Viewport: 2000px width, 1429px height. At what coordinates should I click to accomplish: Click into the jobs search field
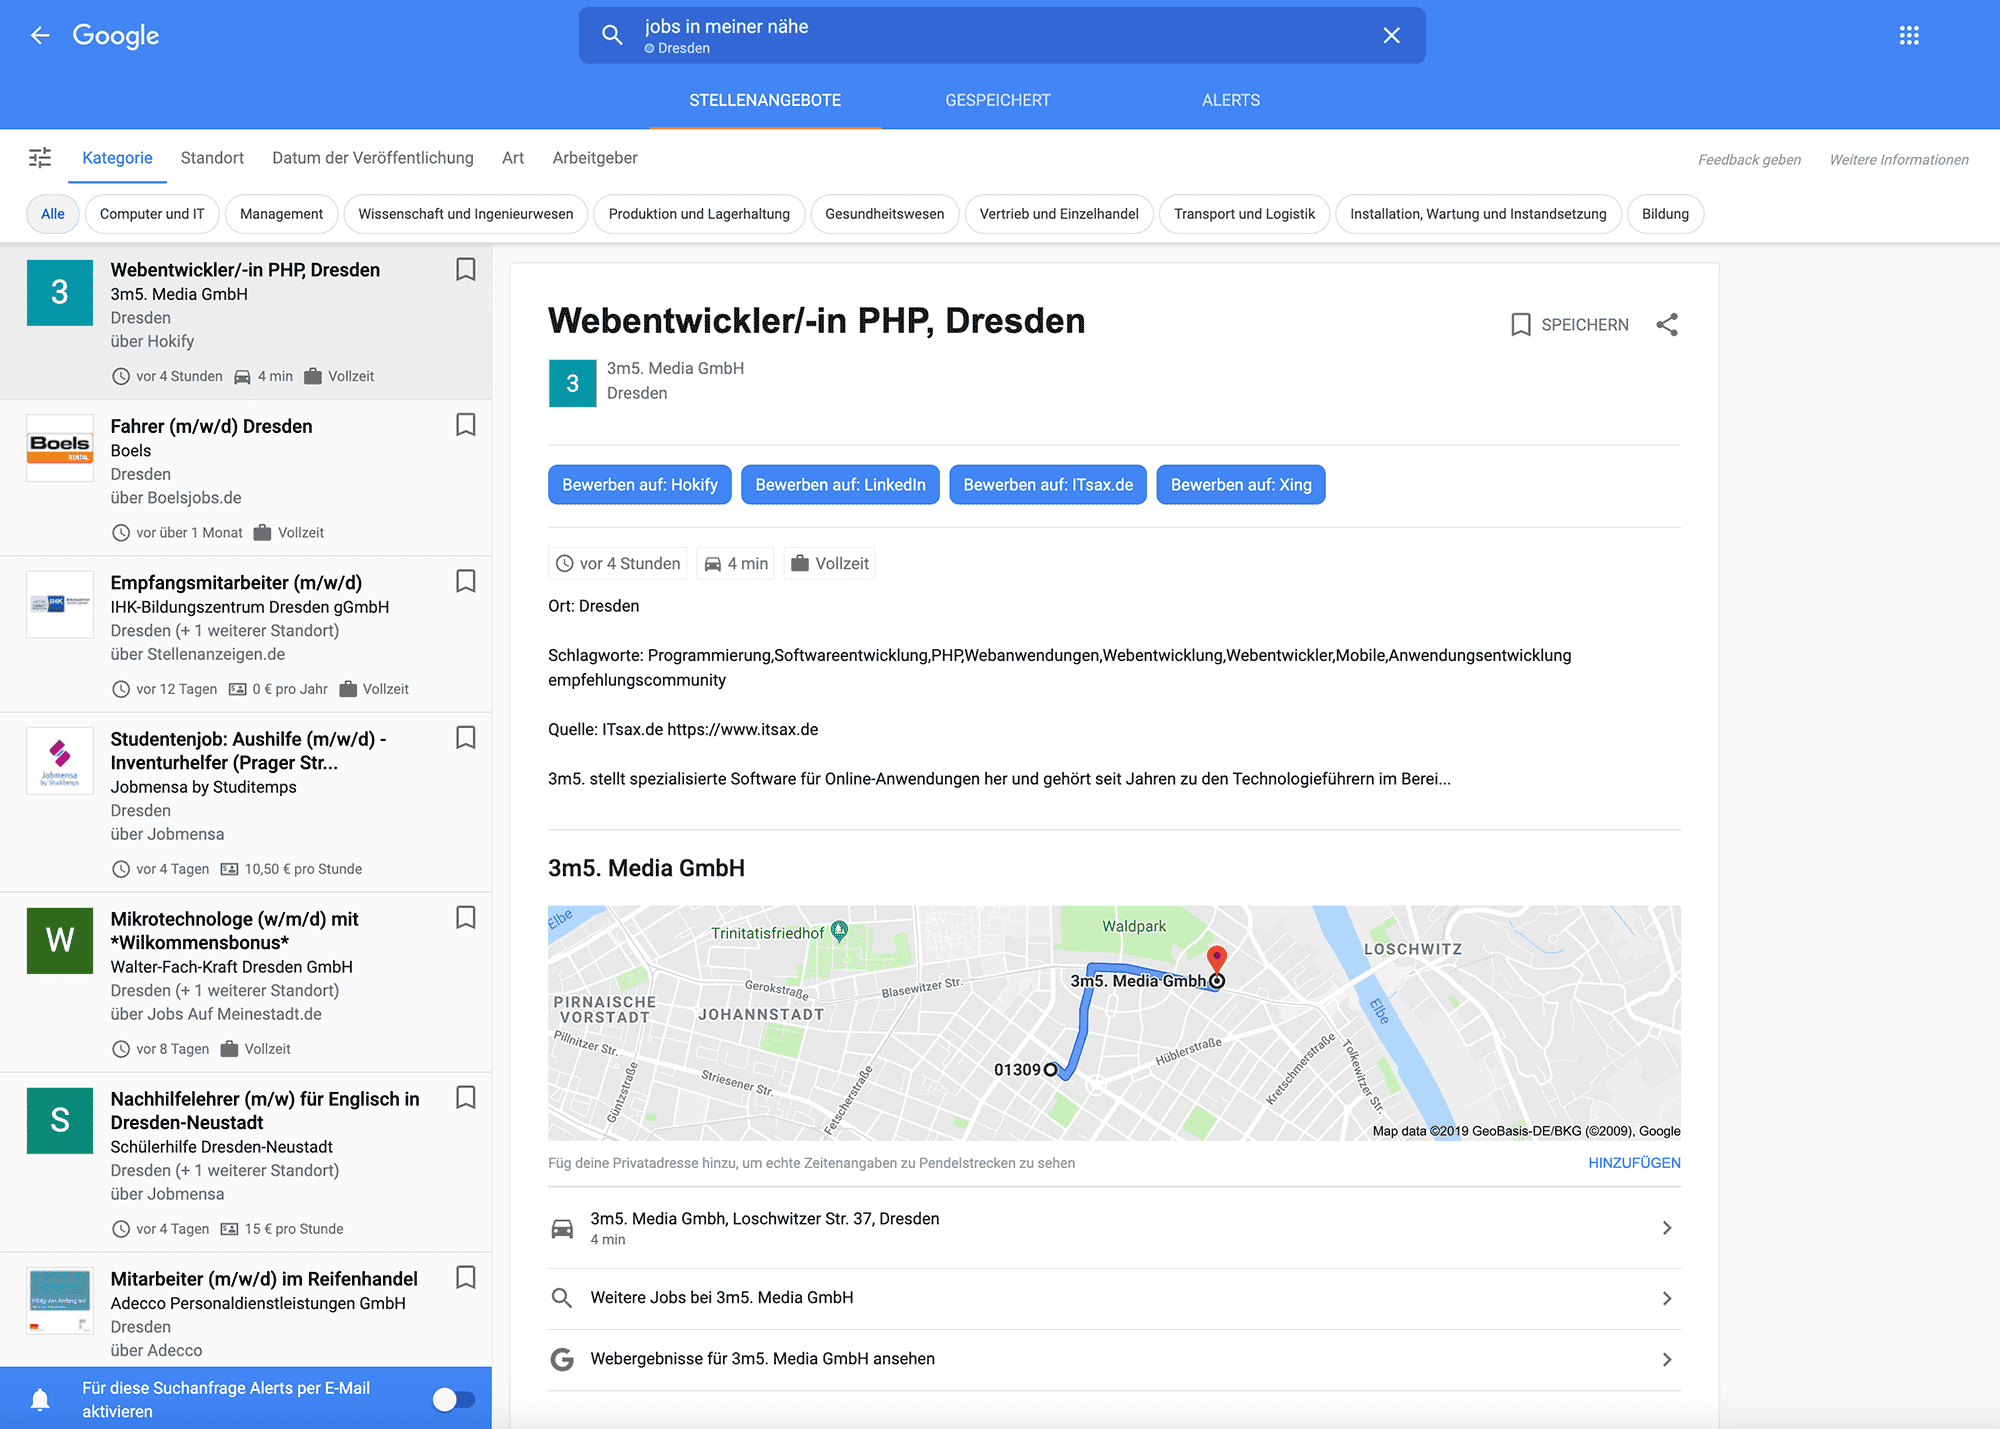click(1002, 36)
